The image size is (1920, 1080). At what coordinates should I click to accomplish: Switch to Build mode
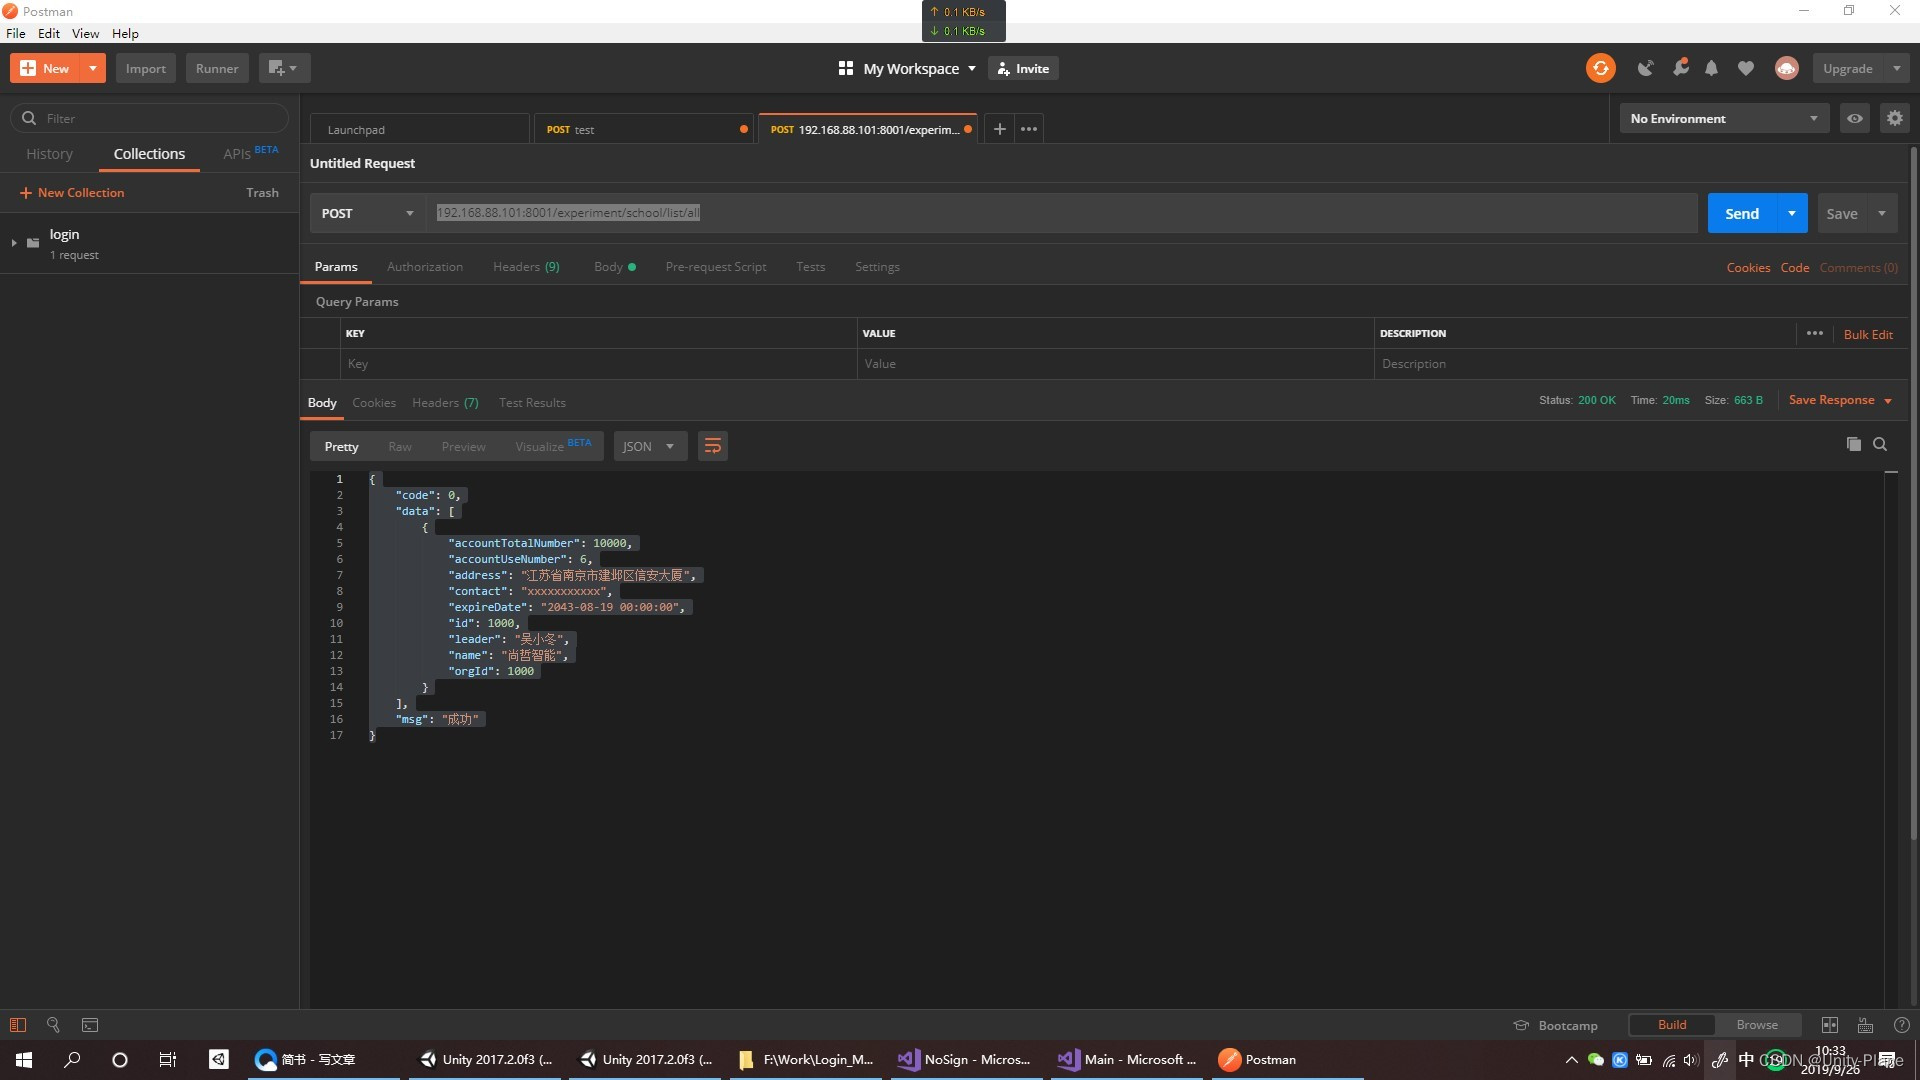coord(1672,1025)
